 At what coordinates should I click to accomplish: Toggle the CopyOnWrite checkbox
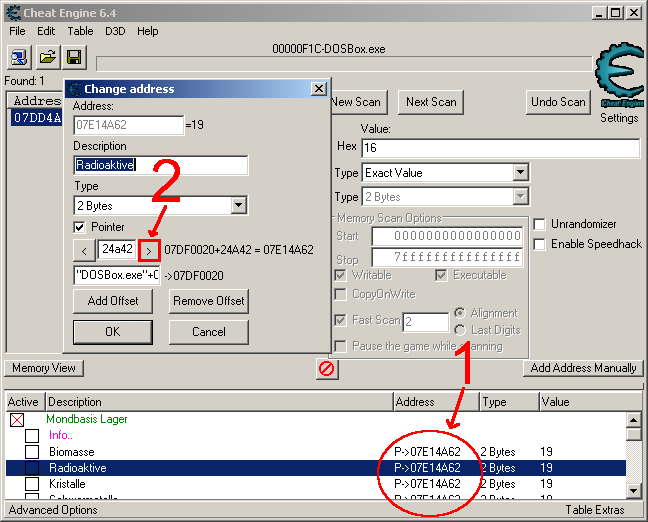click(x=341, y=294)
